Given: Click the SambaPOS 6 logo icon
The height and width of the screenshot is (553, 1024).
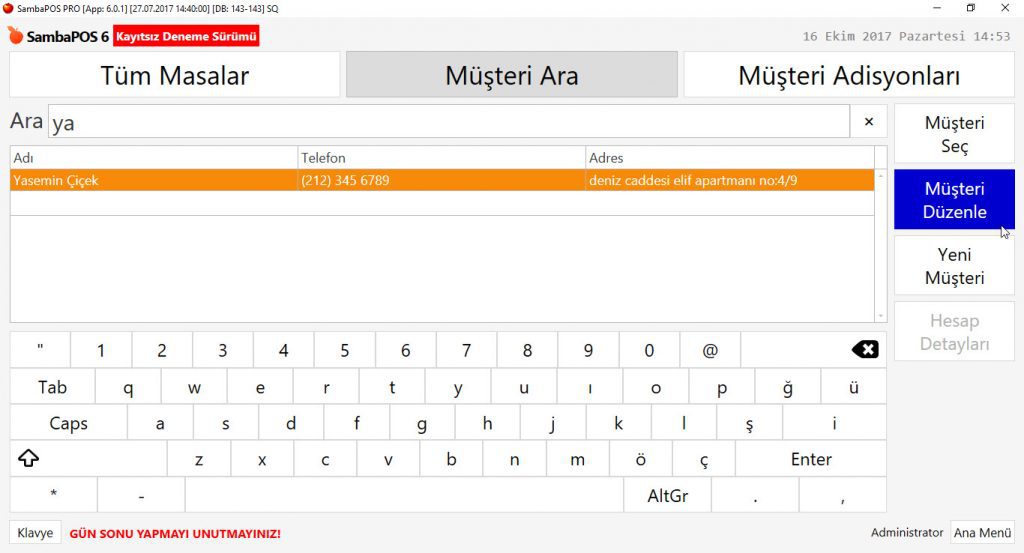Looking at the screenshot, I should (x=16, y=36).
